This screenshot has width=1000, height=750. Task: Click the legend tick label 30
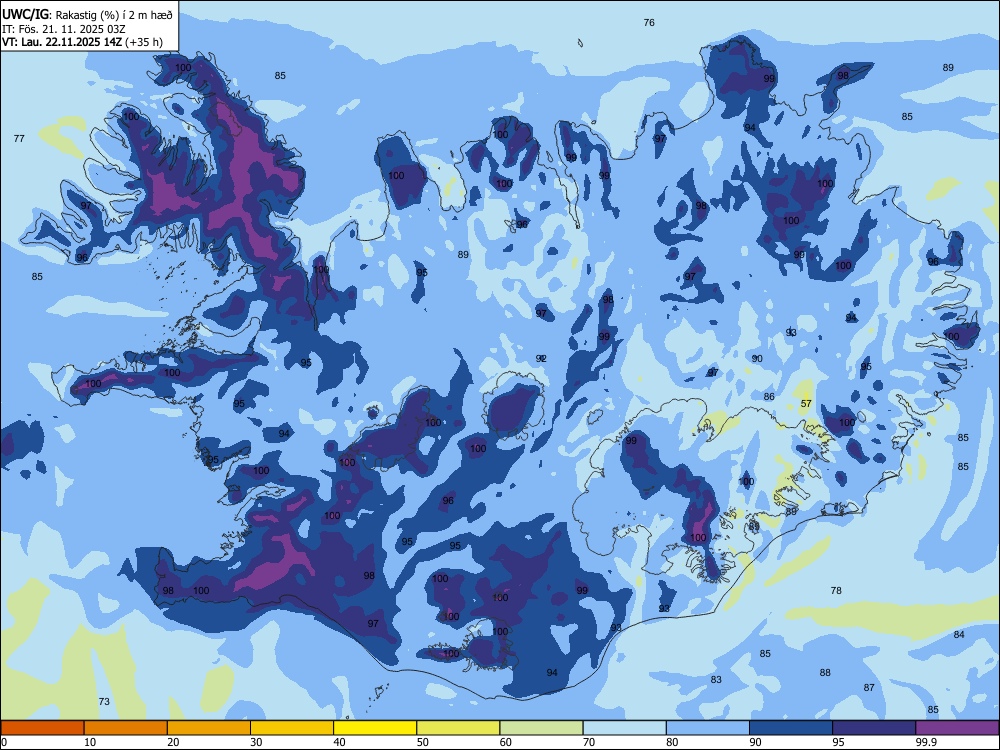(x=256, y=742)
